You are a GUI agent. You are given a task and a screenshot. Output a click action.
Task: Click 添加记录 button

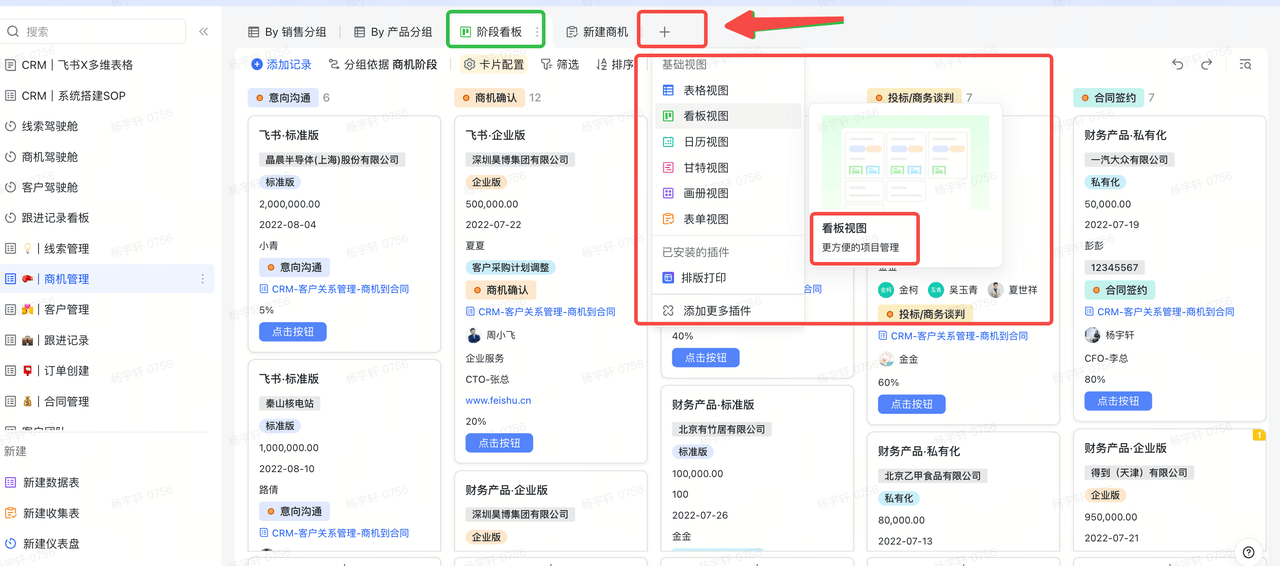pos(281,65)
